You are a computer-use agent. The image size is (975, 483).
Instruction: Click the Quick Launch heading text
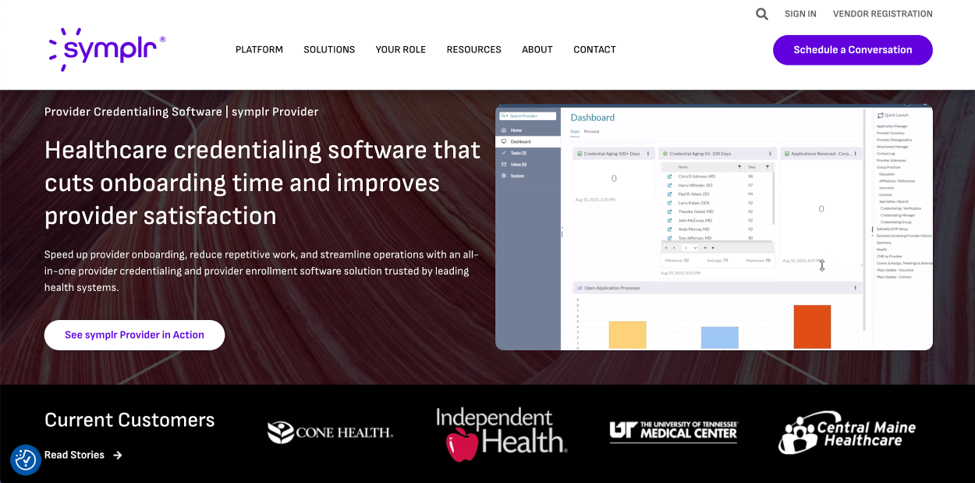[896, 115]
